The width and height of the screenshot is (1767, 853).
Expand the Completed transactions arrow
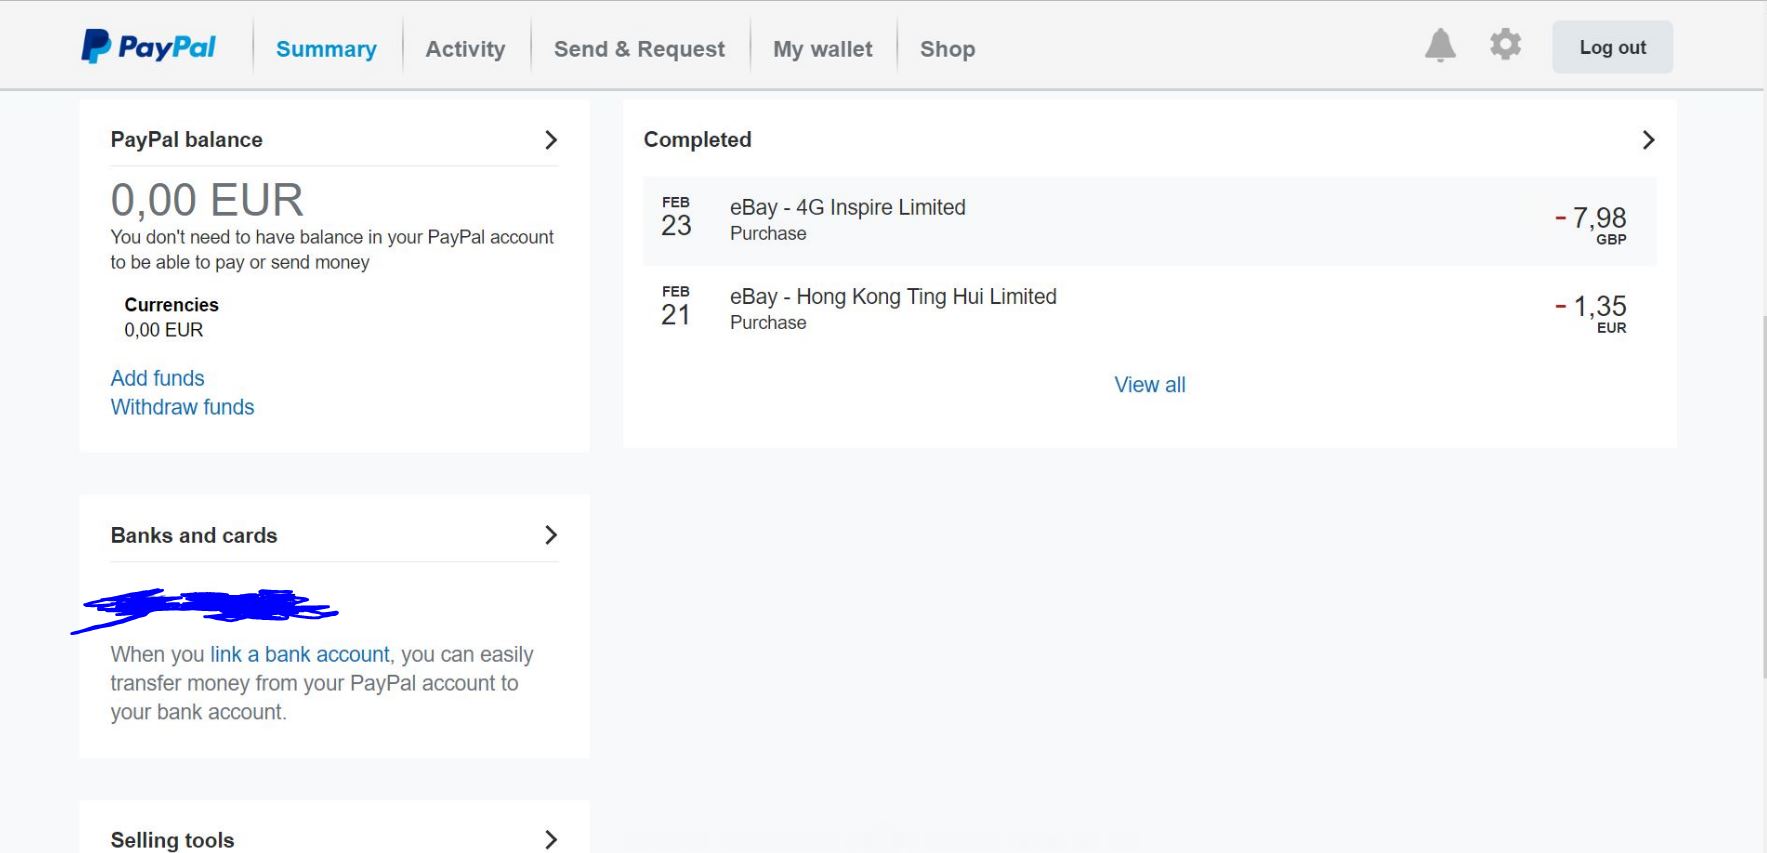[x=1648, y=140]
